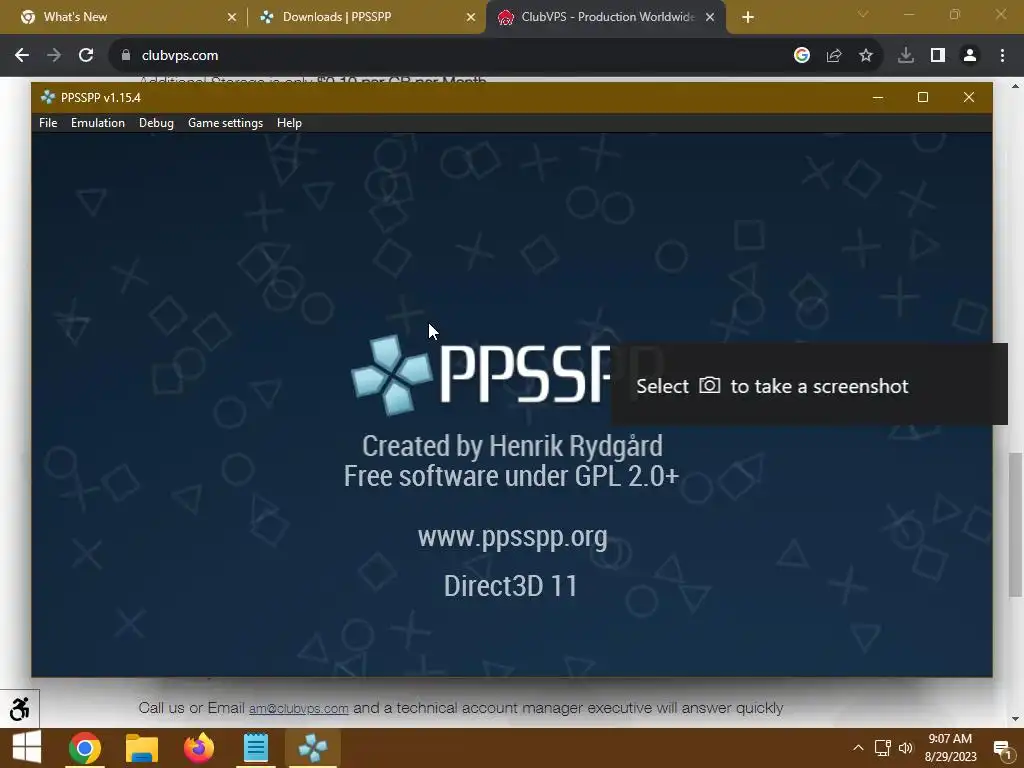Close the Downloads | PPSSPP tab
The height and width of the screenshot is (768, 1024).
[470, 17]
